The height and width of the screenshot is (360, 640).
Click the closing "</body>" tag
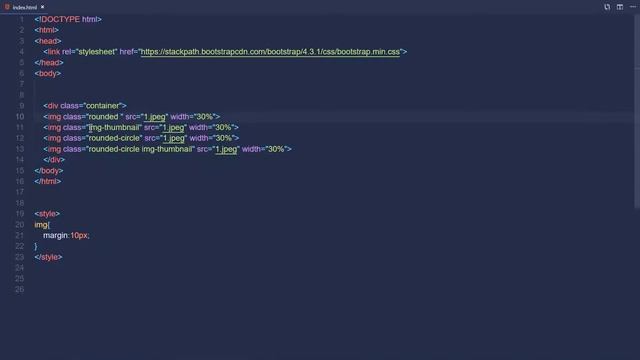coord(49,171)
